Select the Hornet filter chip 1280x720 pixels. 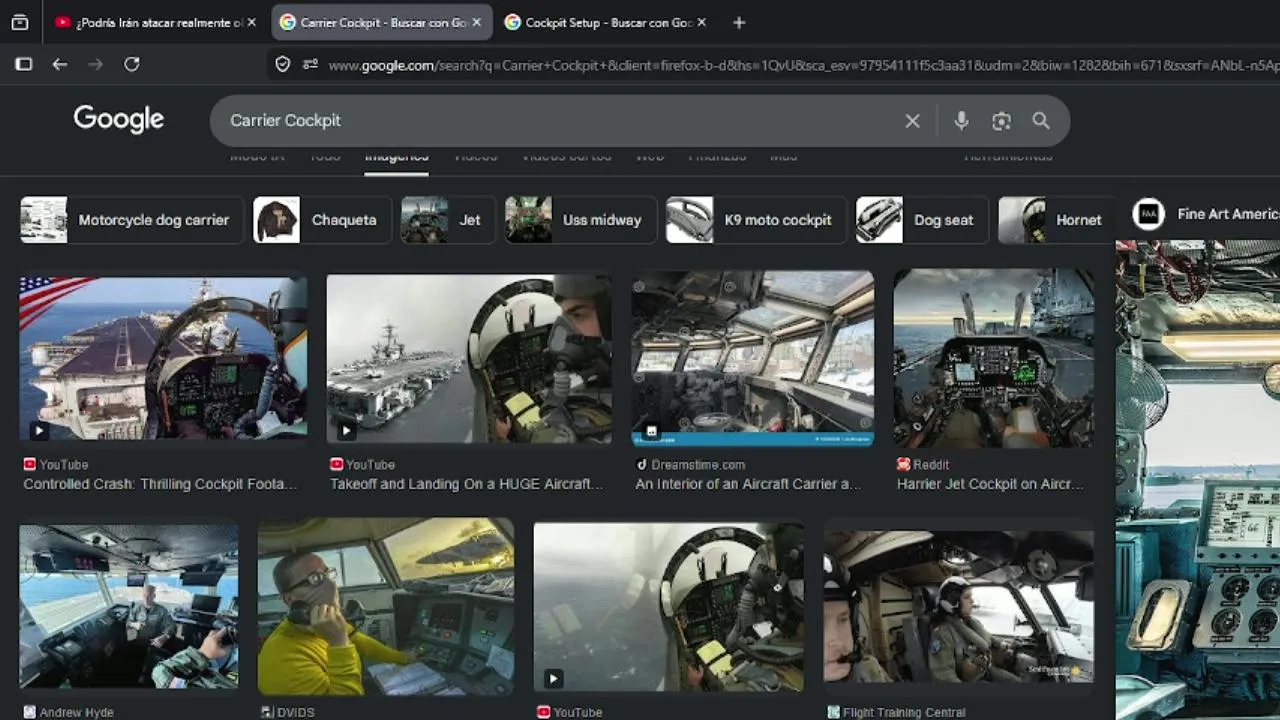[1056, 220]
